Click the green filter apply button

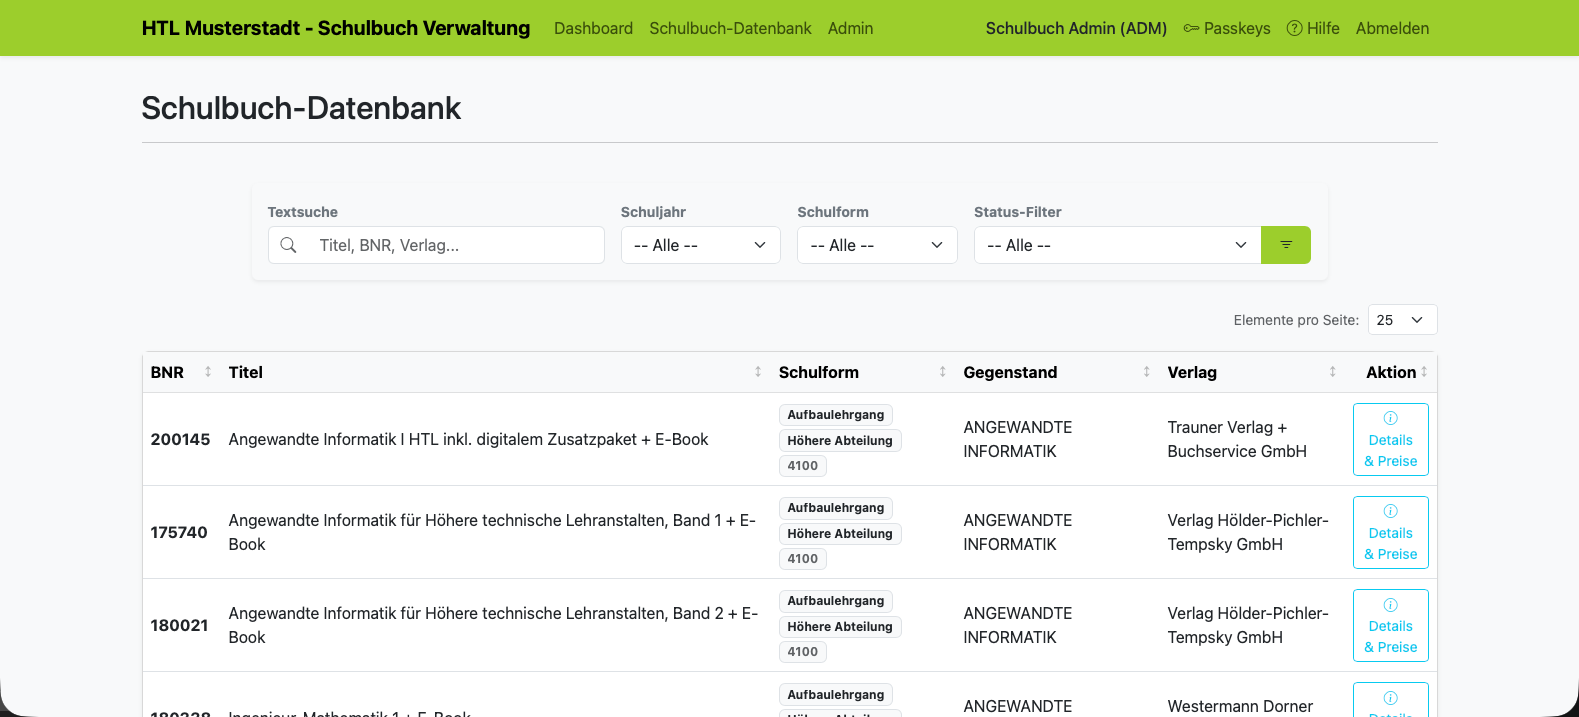click(x=1285, y=245)
